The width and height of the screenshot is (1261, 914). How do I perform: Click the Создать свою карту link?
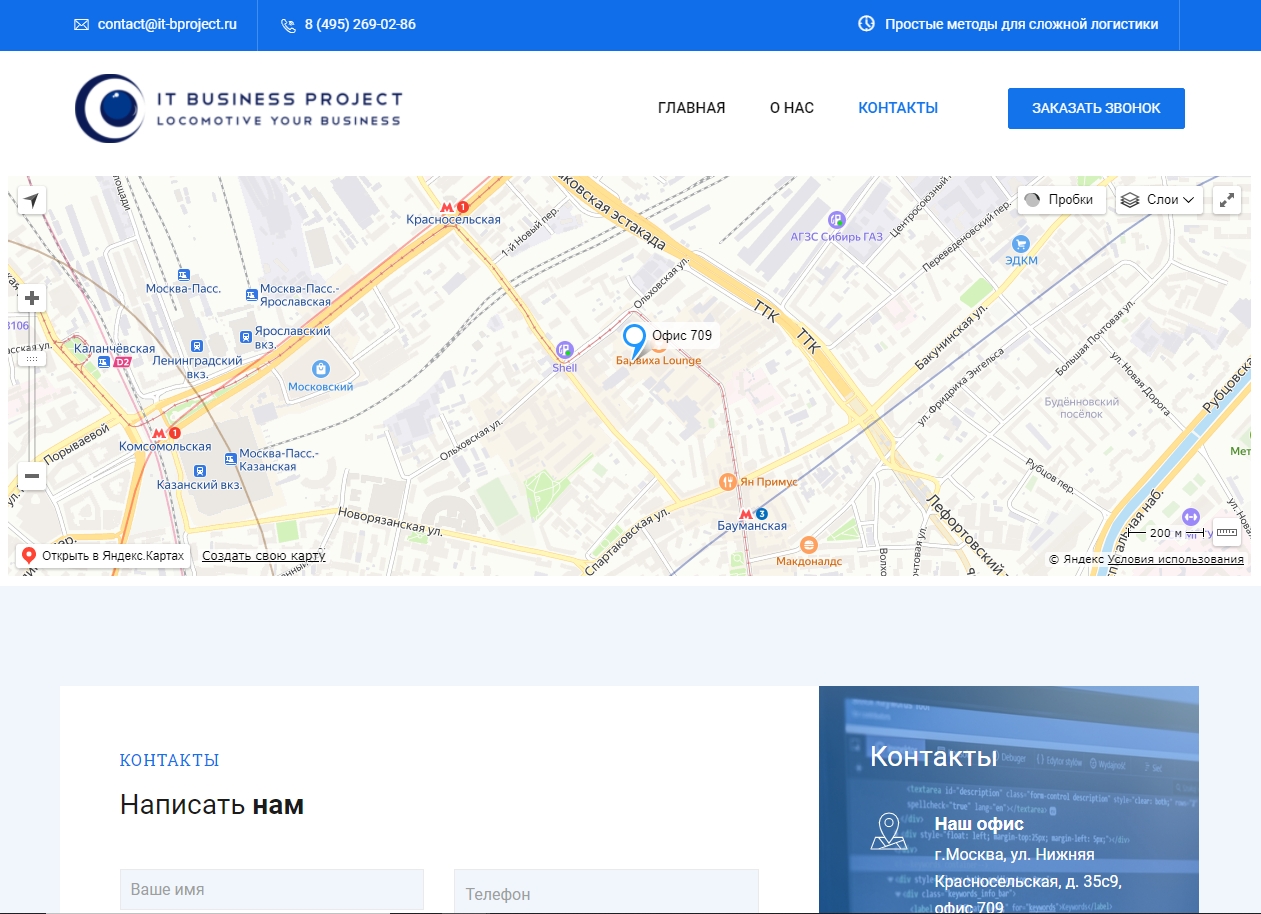pyautogui.click(x=264, y=555)
